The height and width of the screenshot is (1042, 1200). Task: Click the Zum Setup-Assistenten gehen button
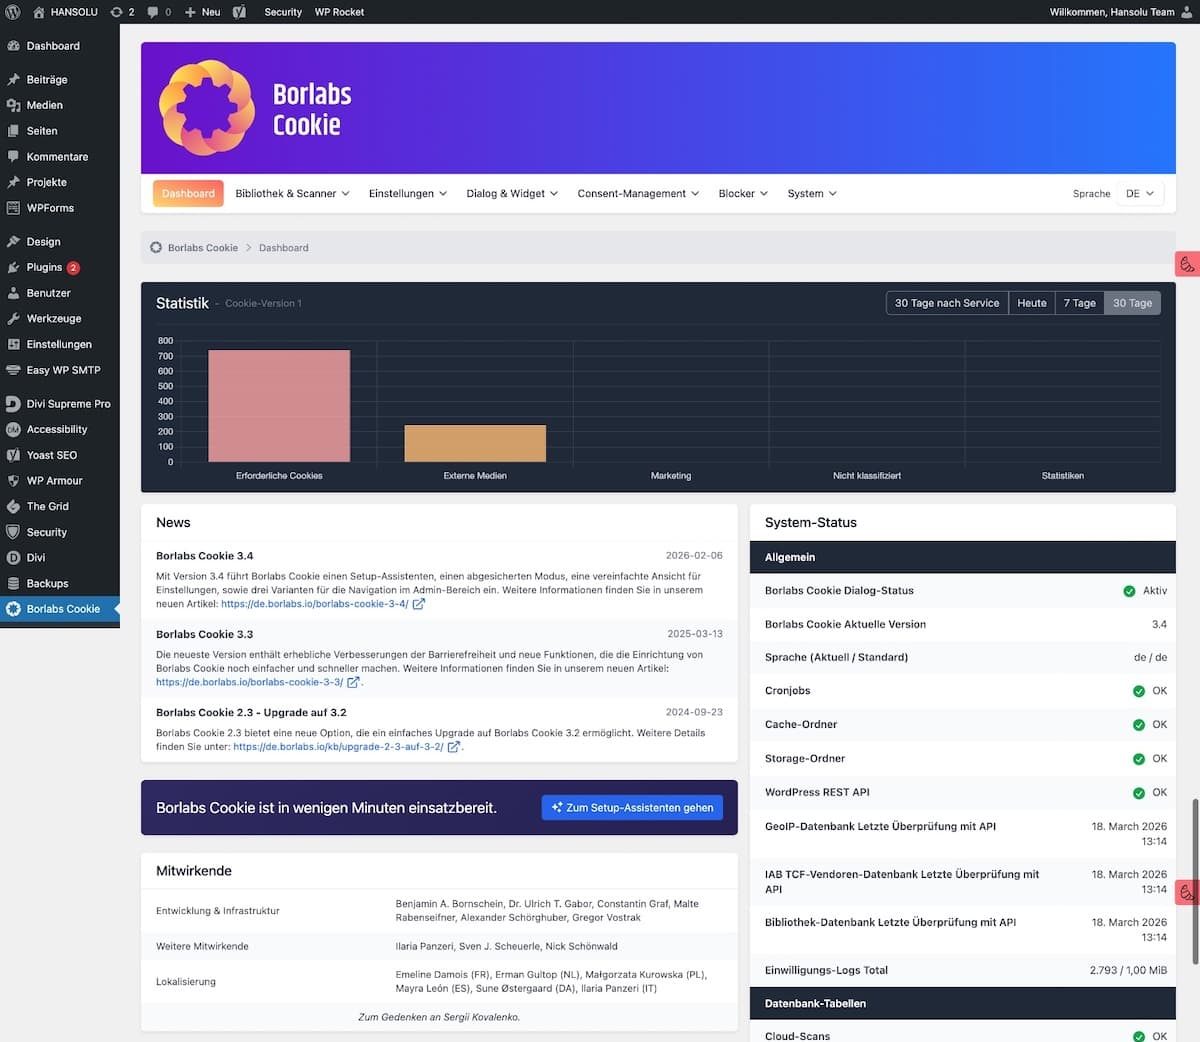click(632, 807)
